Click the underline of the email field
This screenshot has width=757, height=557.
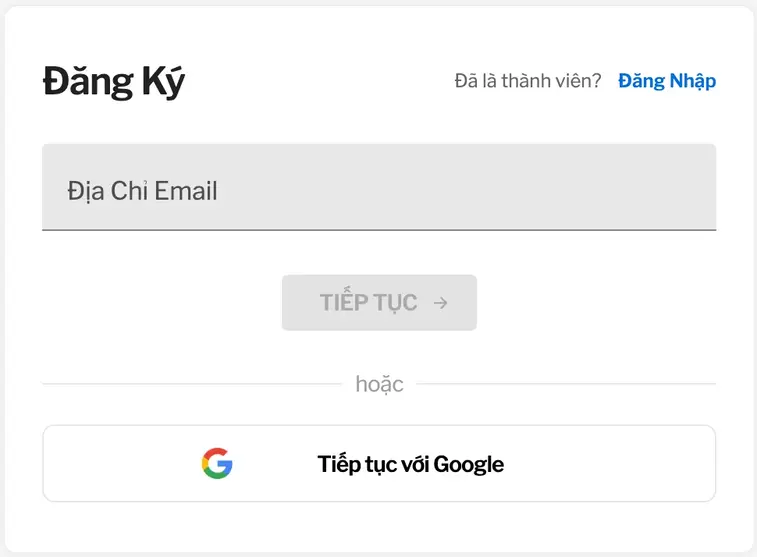[379, 230]
